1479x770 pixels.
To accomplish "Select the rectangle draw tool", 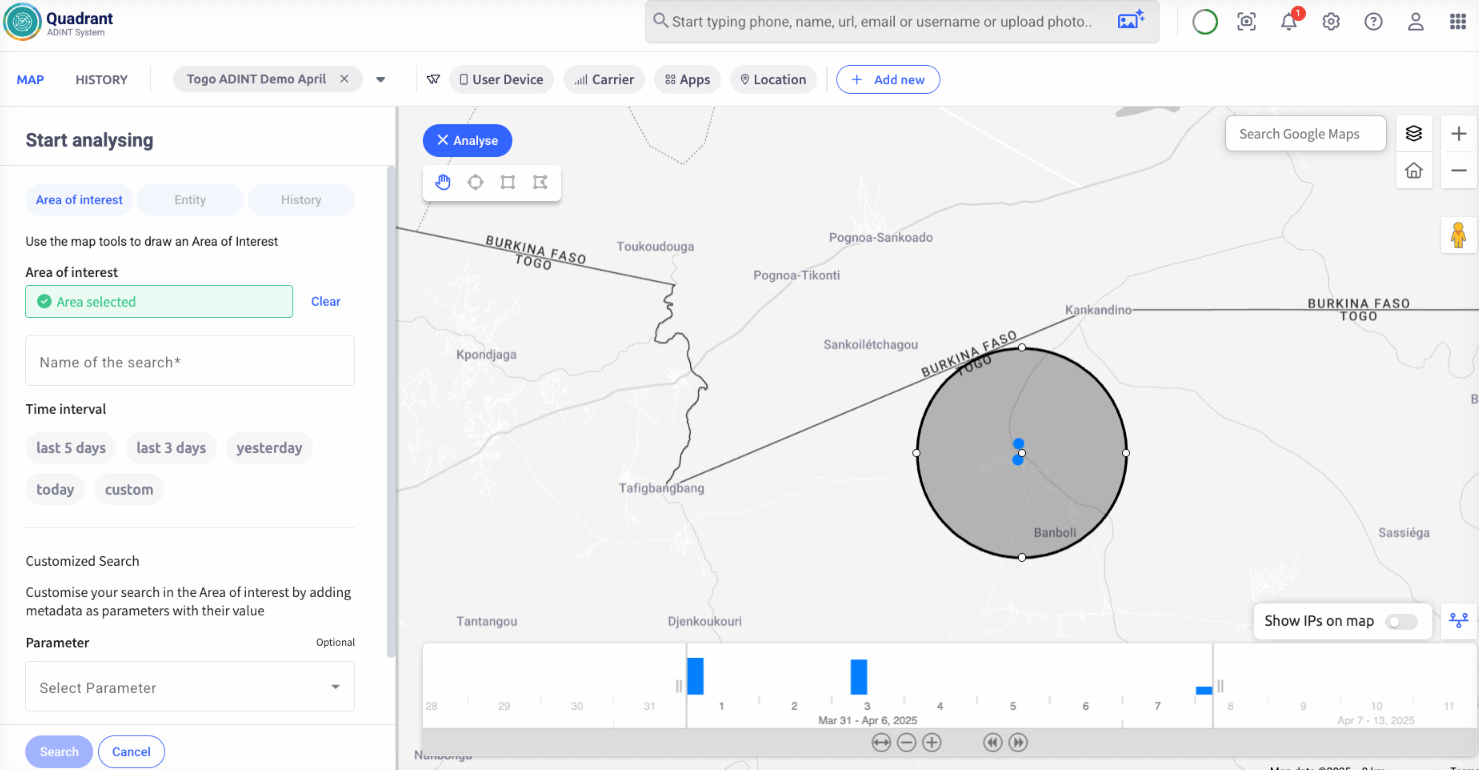I will click(x=508, y=182).
